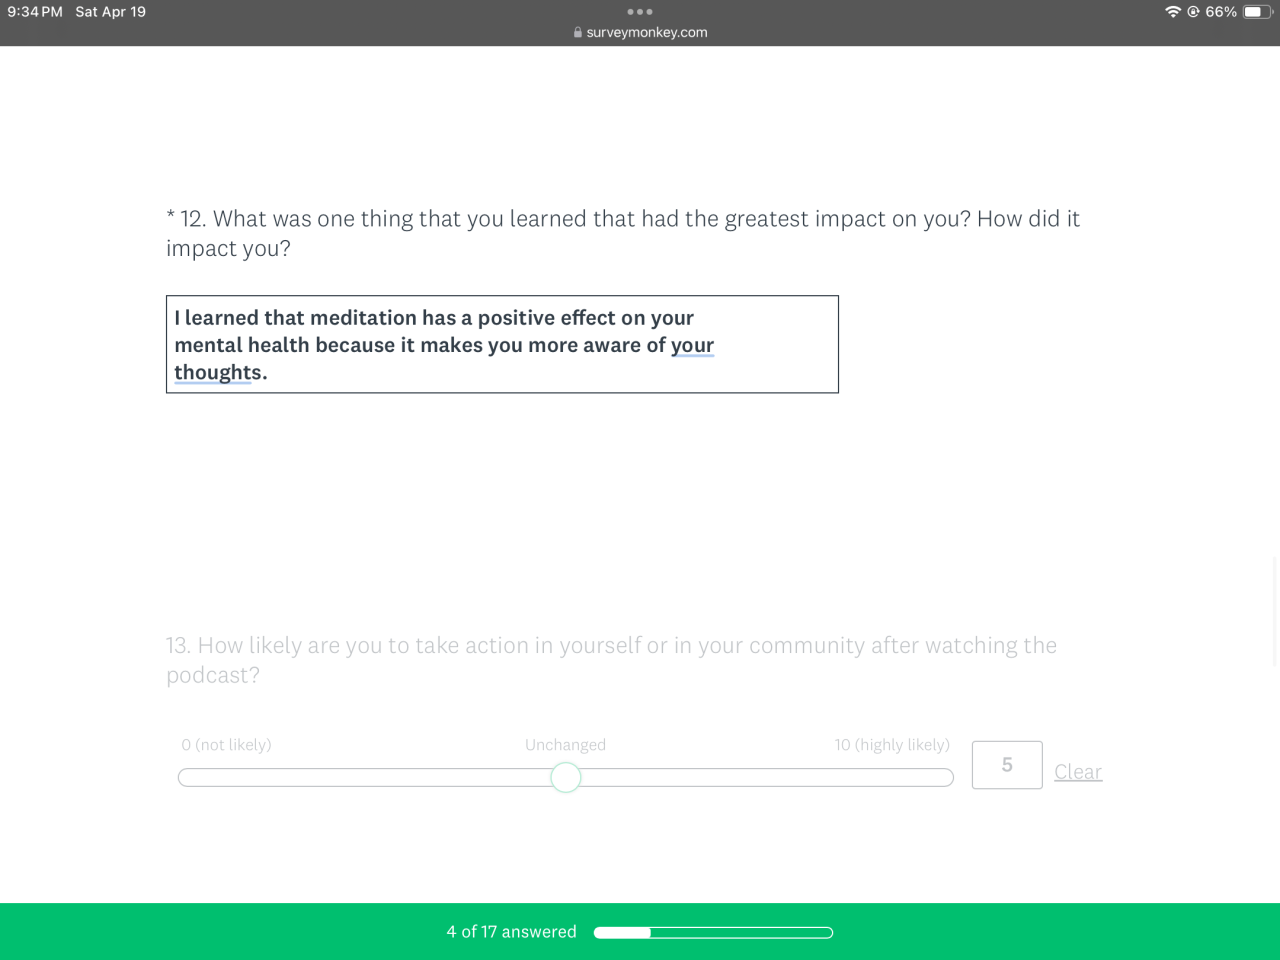Click the "Unchanged" slider midpoint label
The image size is (1280, 960).
(565, 745)
